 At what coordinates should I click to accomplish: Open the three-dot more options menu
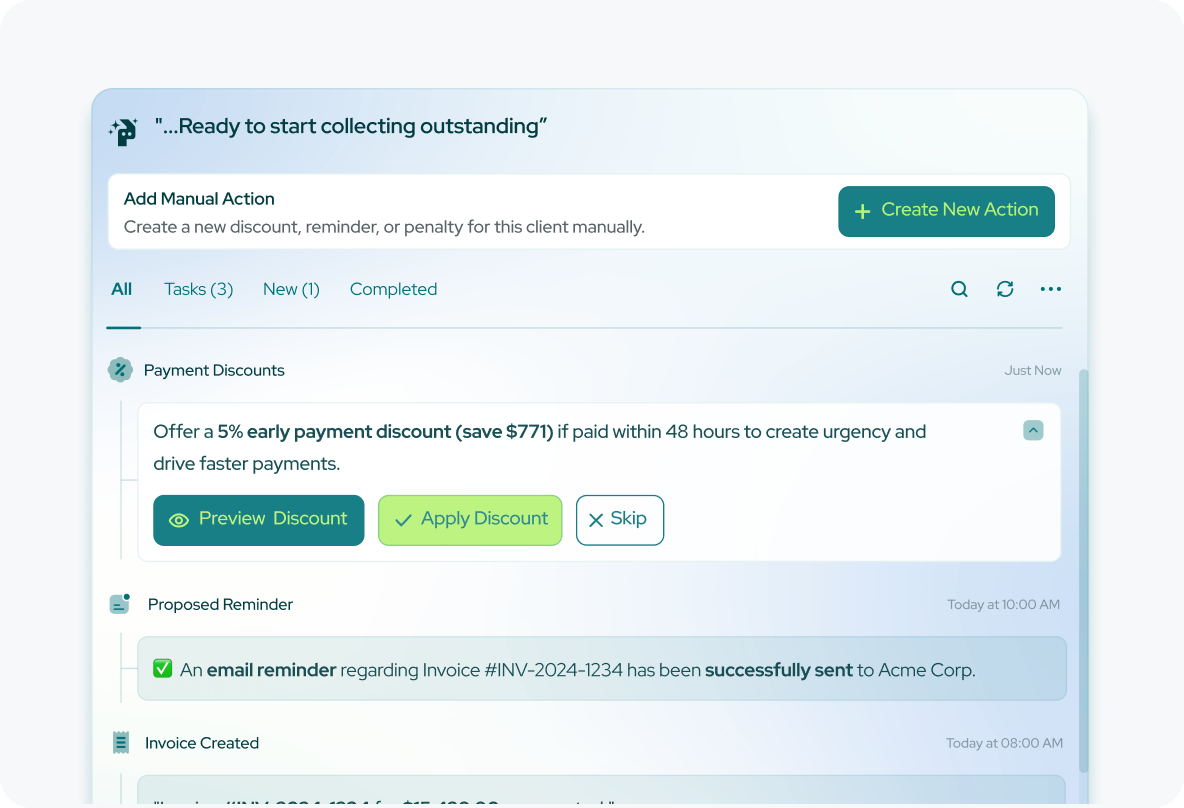pyautogui.click(x=1050, y=289)
